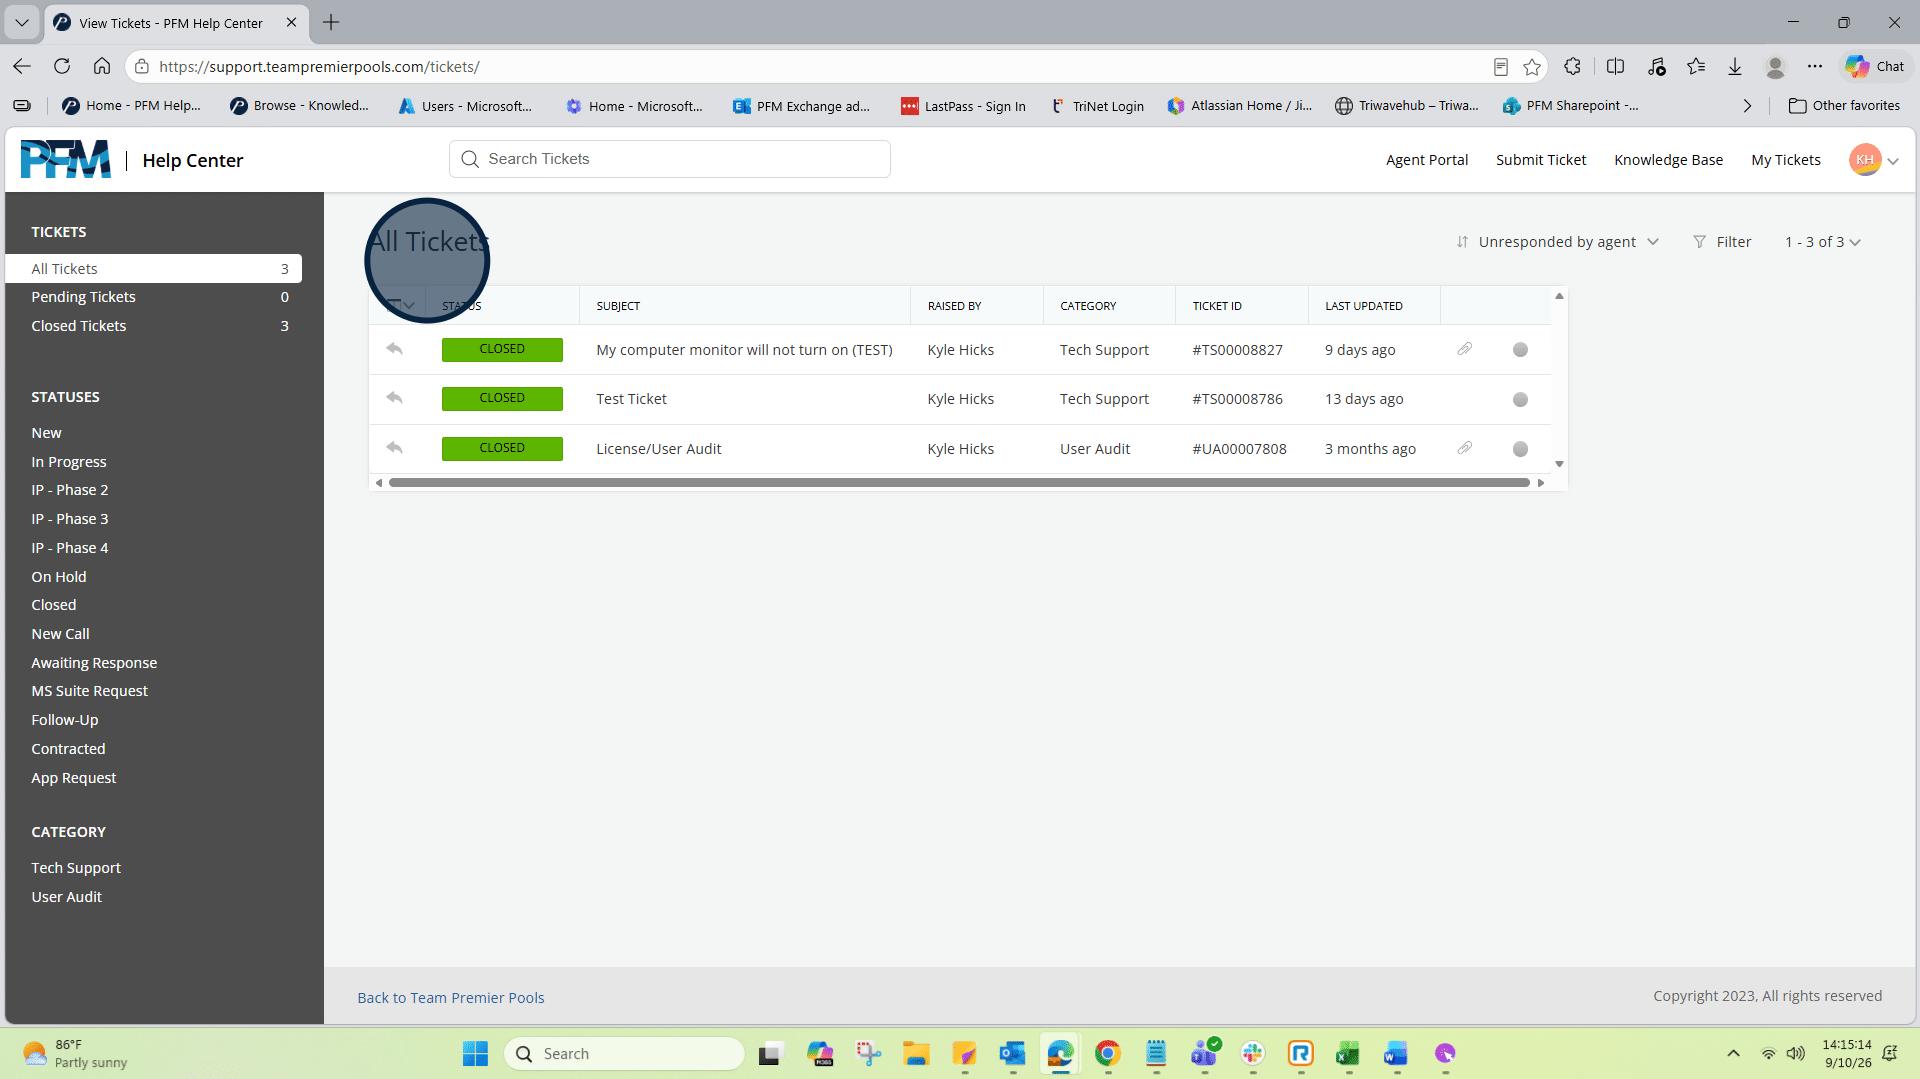Open Filter button for tickets
The height and width of the screenshot is (1079, 1920).
tap(1722, 242)
